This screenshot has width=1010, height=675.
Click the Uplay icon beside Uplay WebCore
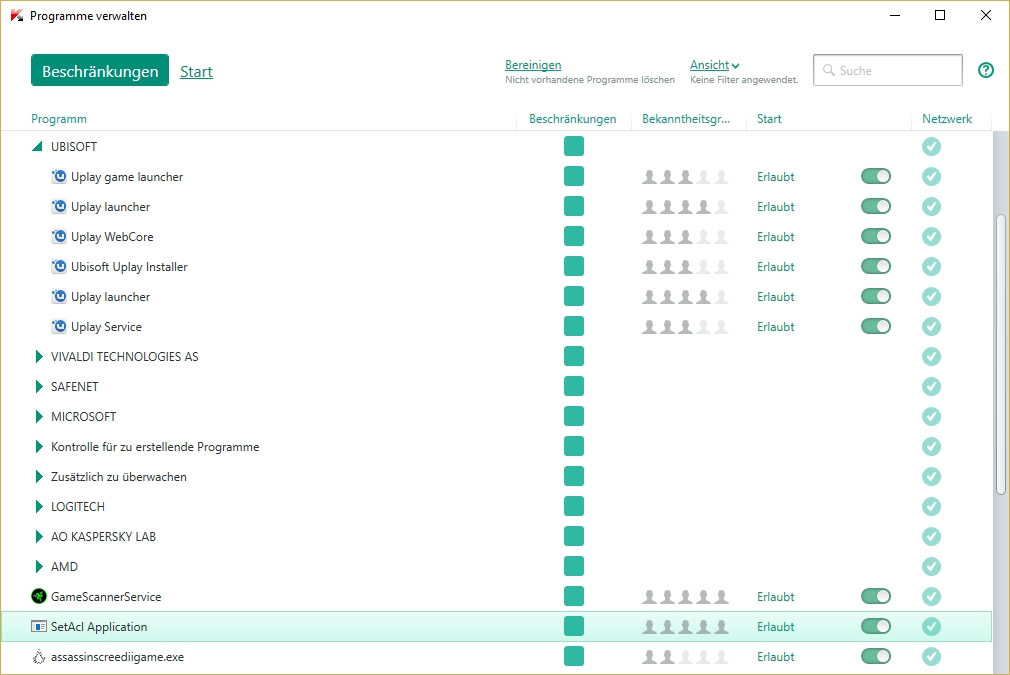(59, 236)
